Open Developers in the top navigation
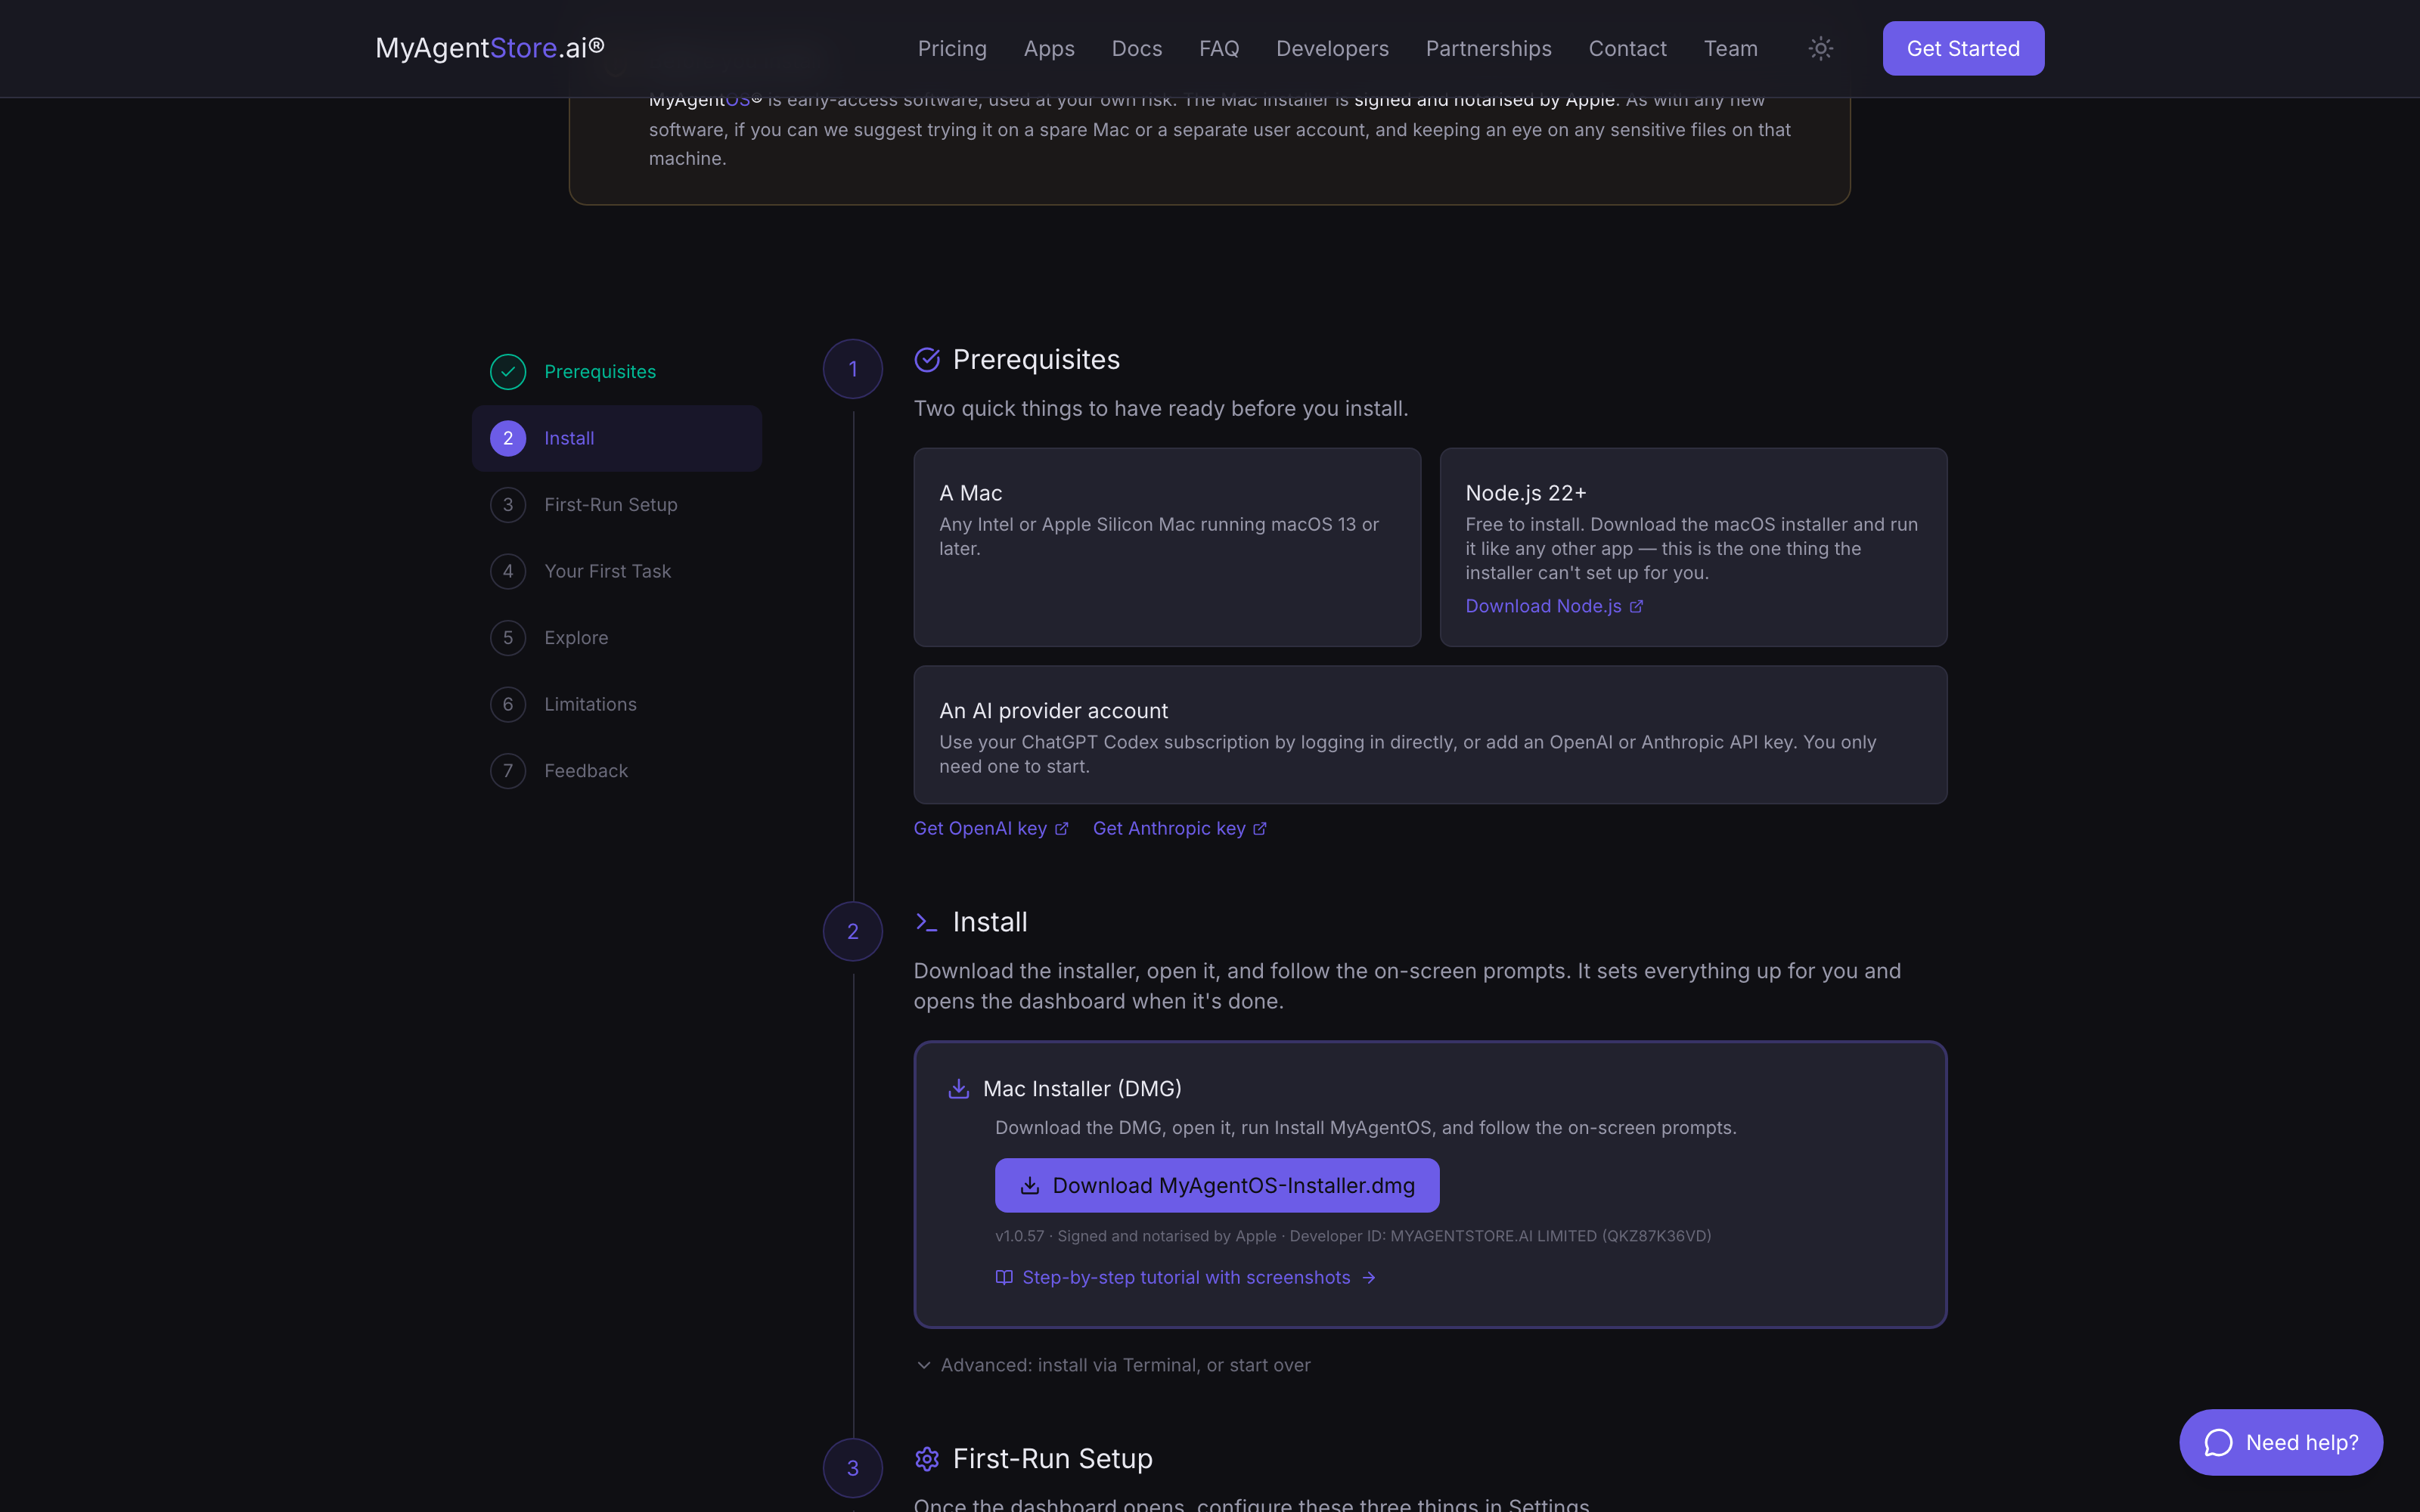 [1332, 48]
